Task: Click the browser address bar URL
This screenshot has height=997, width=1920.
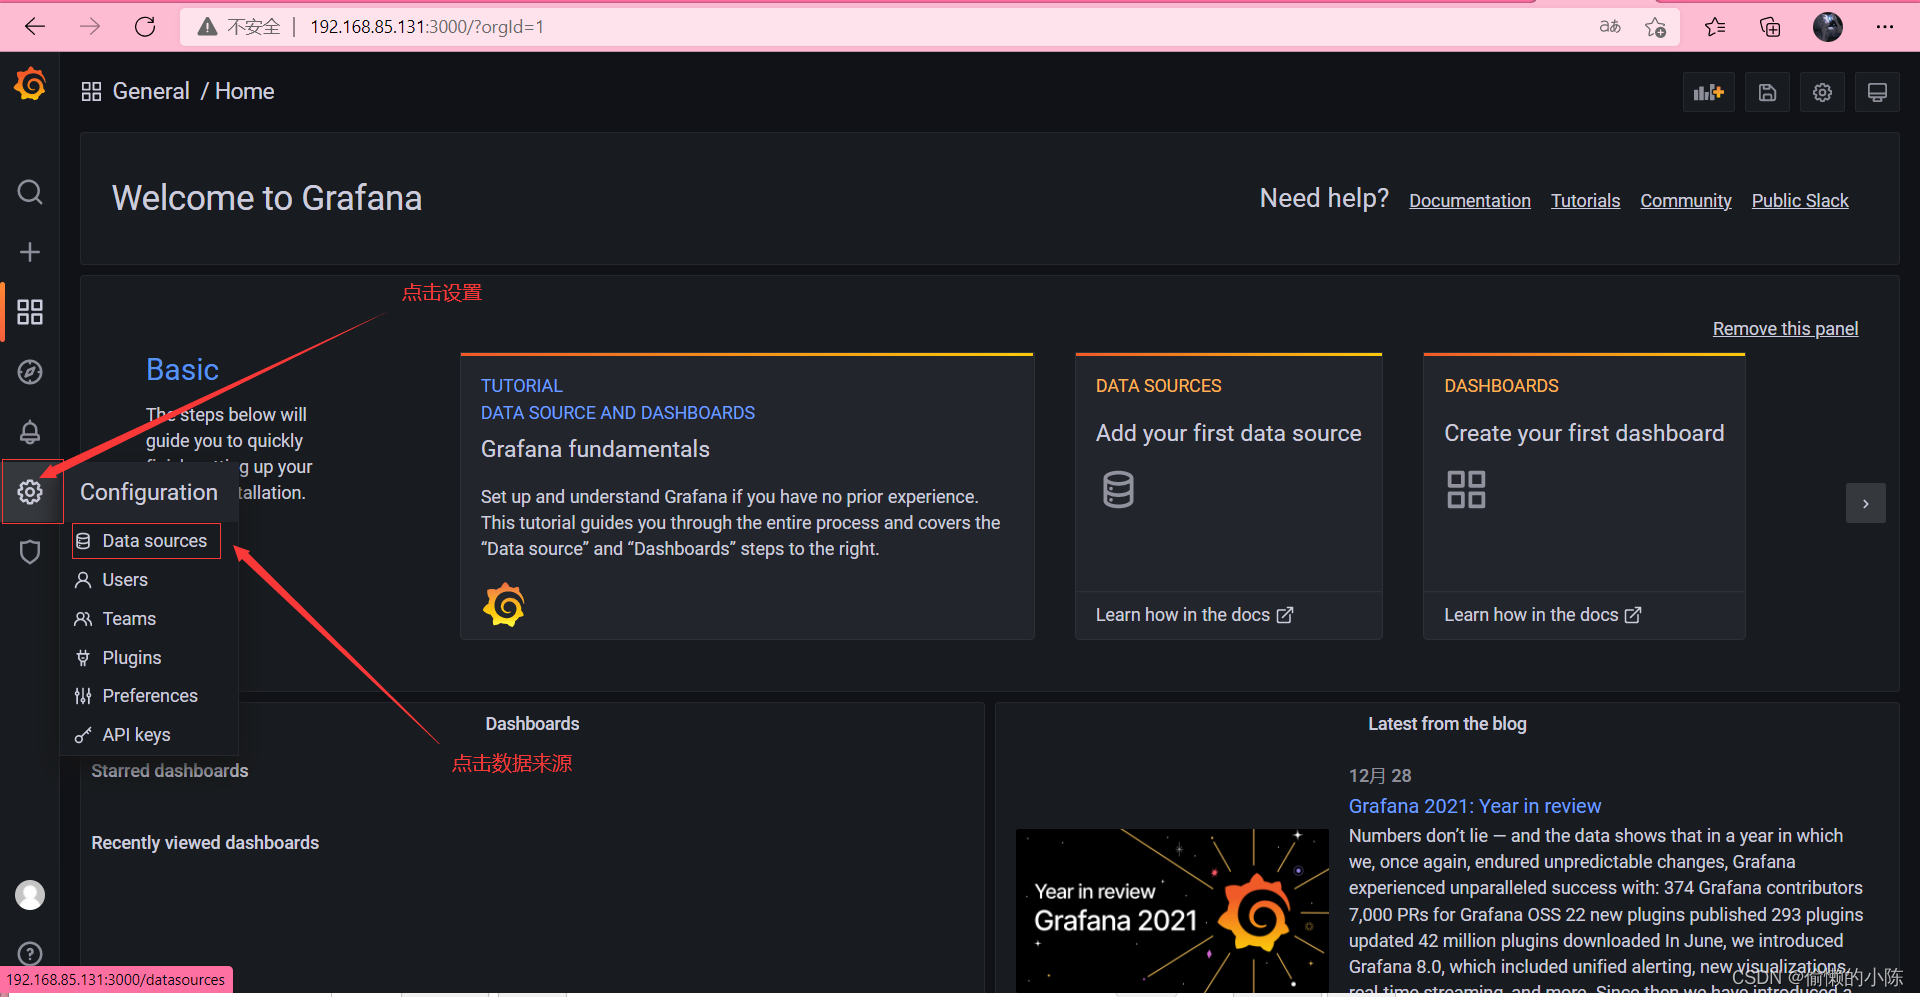Action: click(427, 27)
